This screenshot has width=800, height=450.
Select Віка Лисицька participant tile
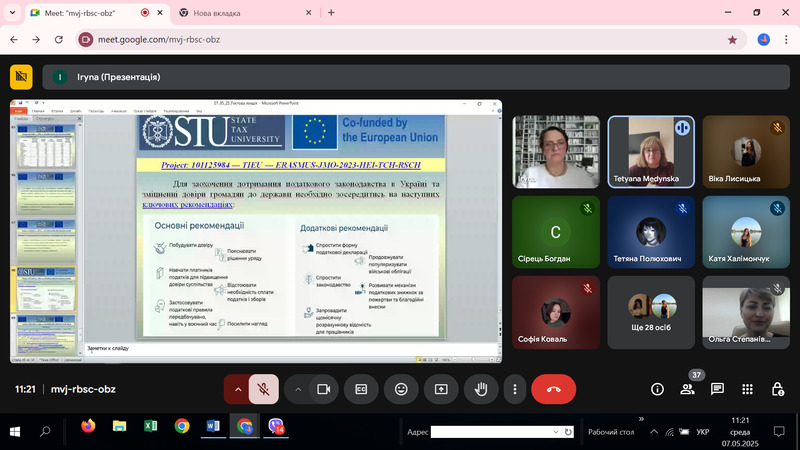pos(746,152)
